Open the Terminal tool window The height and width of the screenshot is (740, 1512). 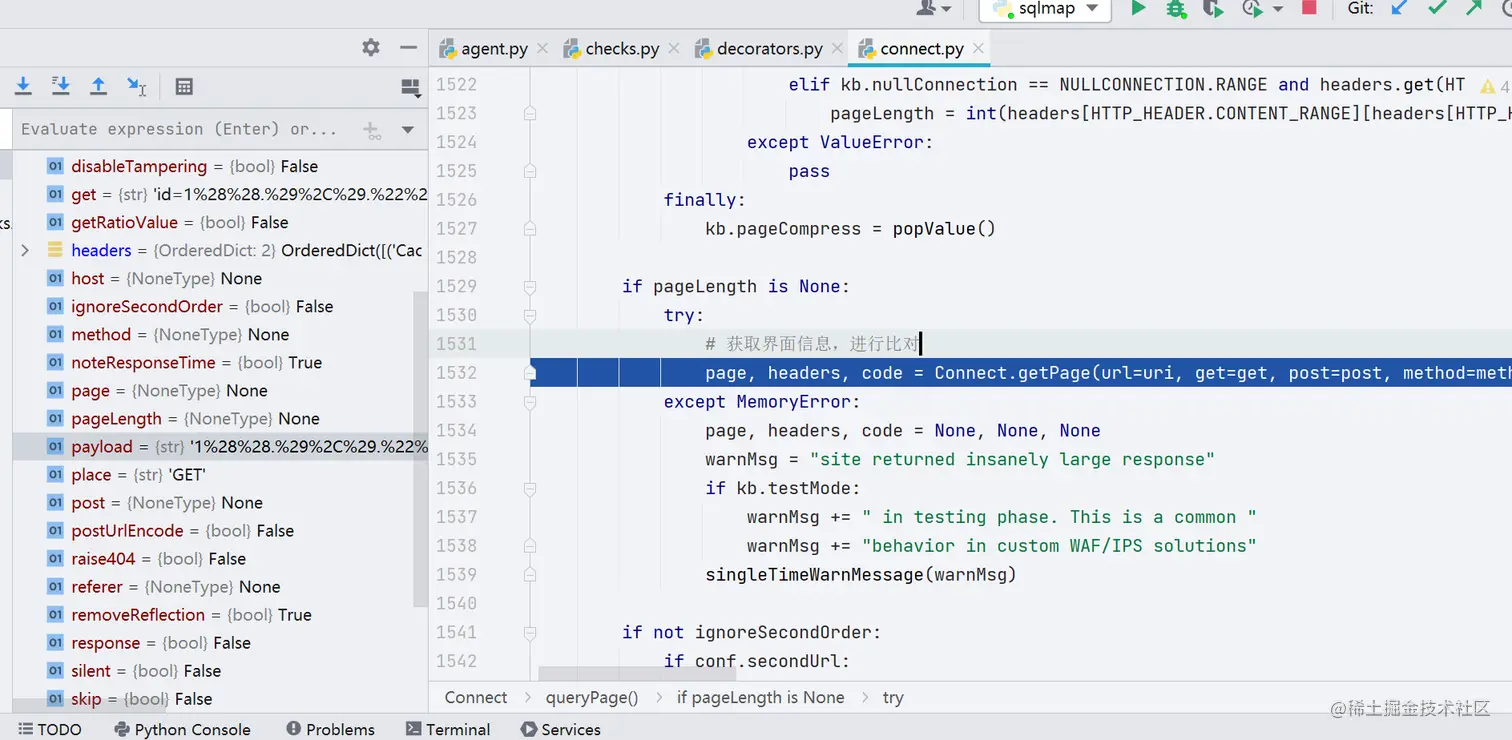(x=447, y=729)
